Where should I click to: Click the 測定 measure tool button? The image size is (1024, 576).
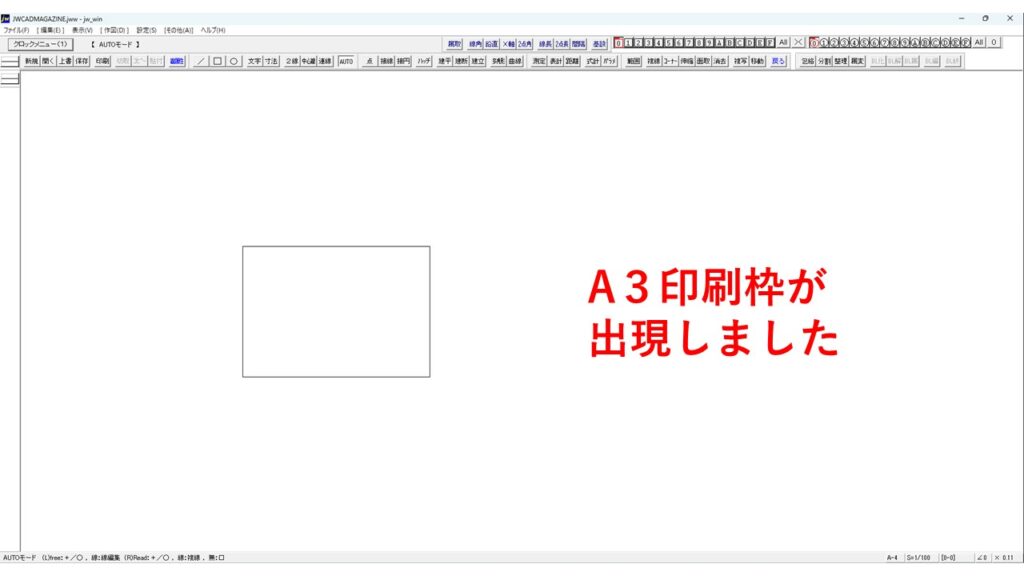(539, 61)
